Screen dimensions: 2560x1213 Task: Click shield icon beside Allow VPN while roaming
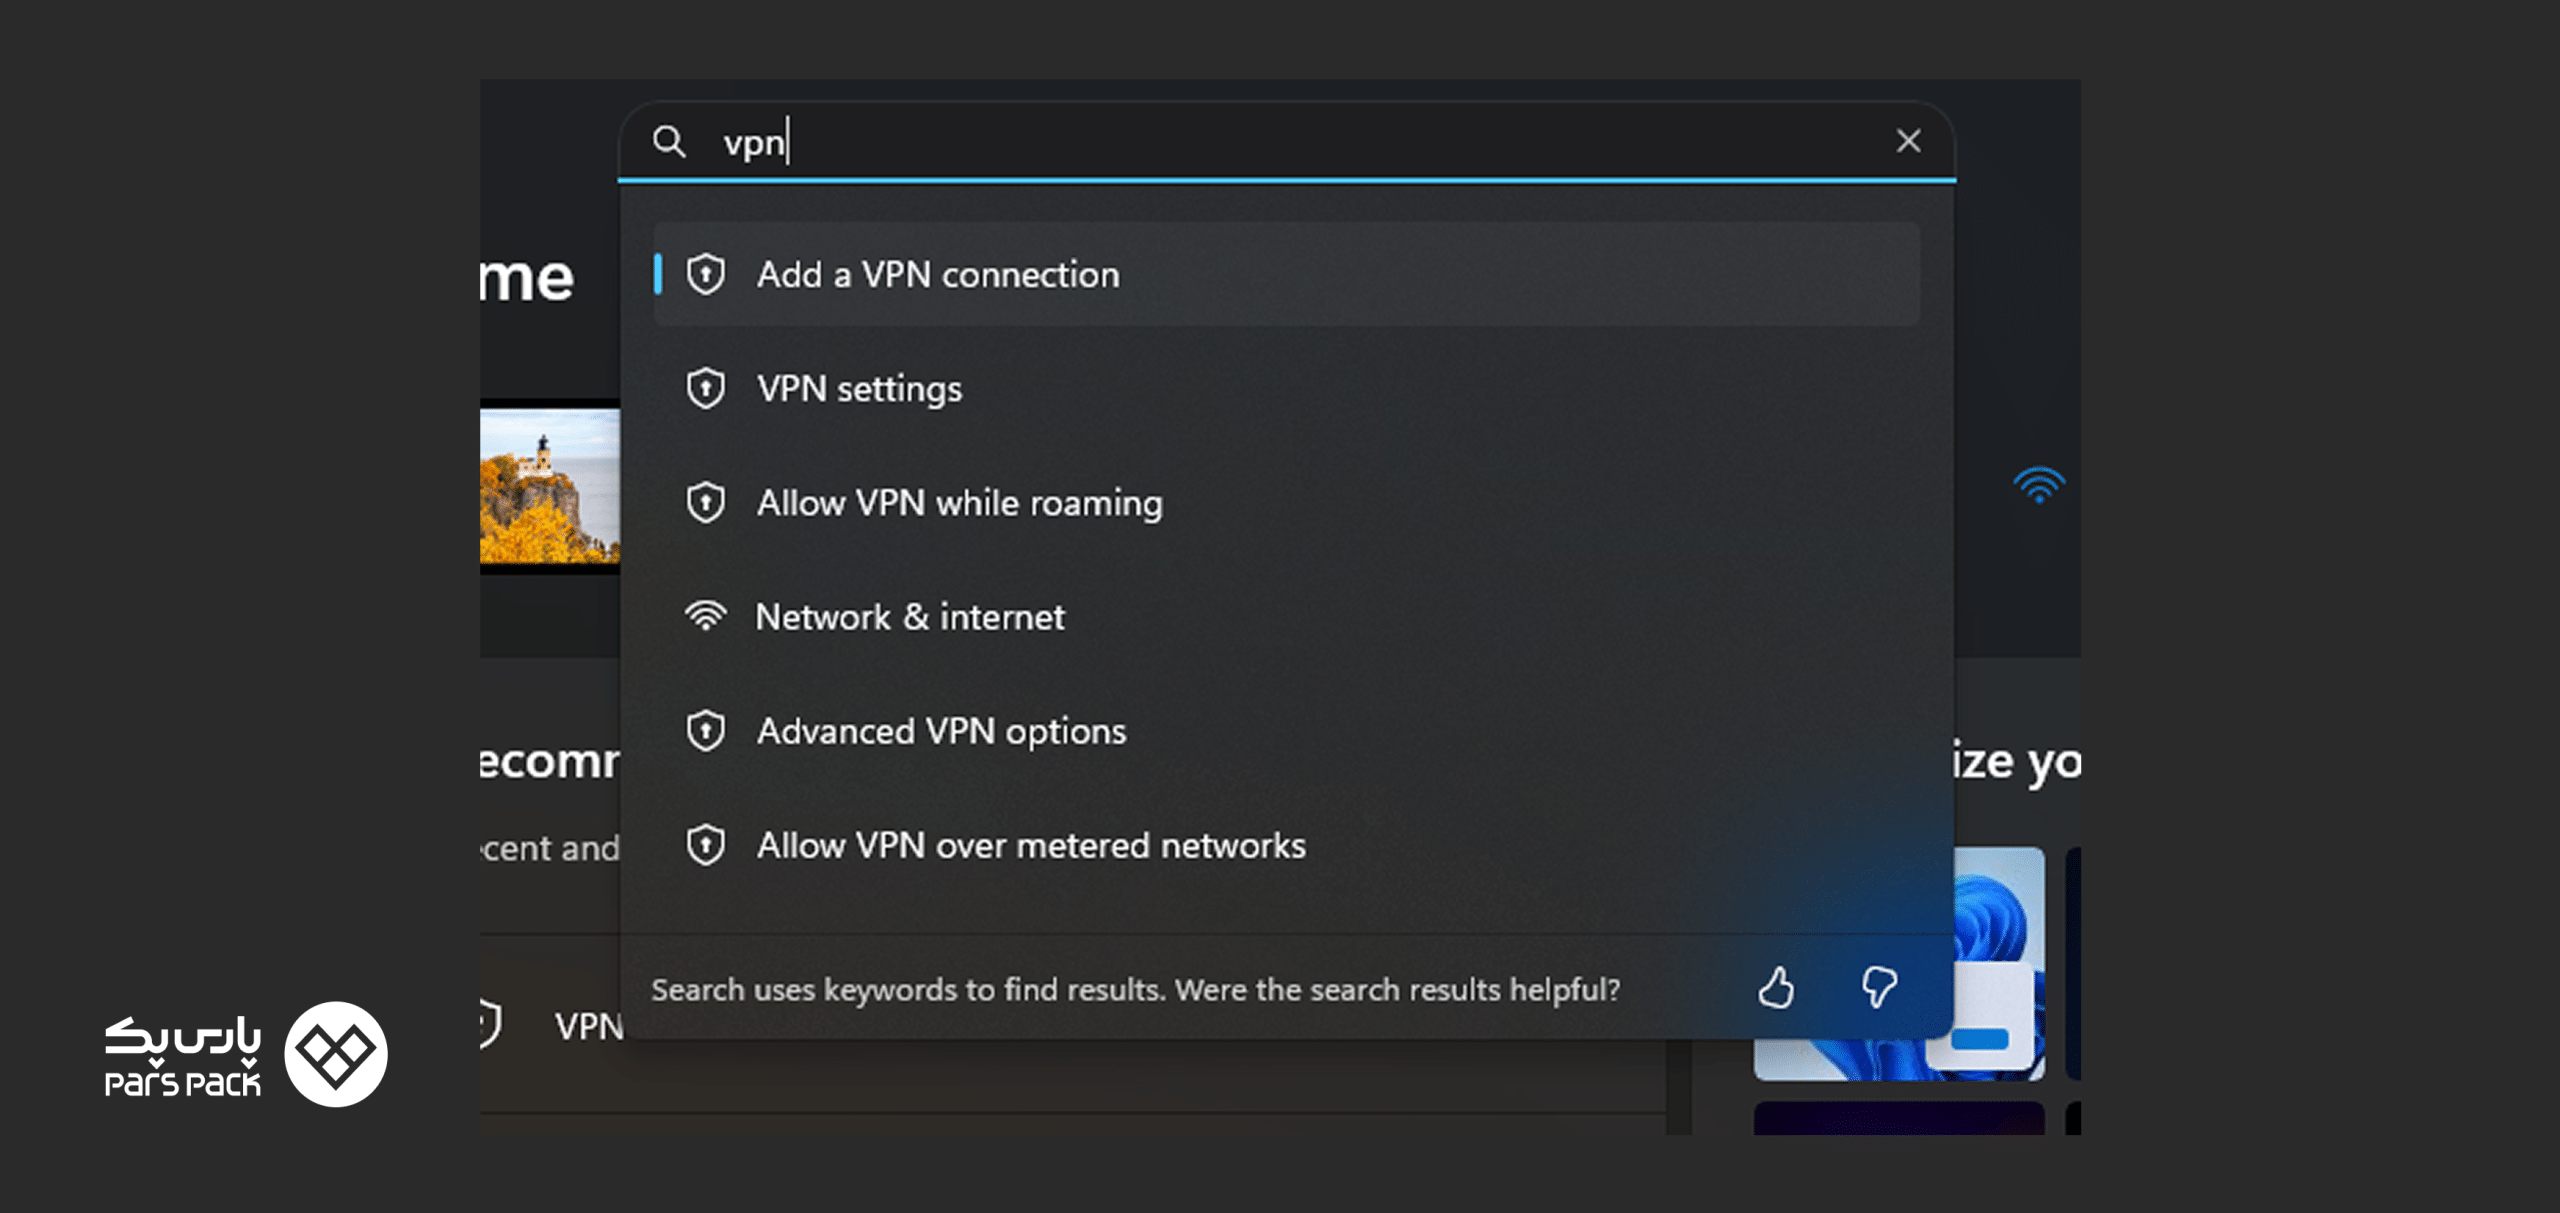coord(706,502)
